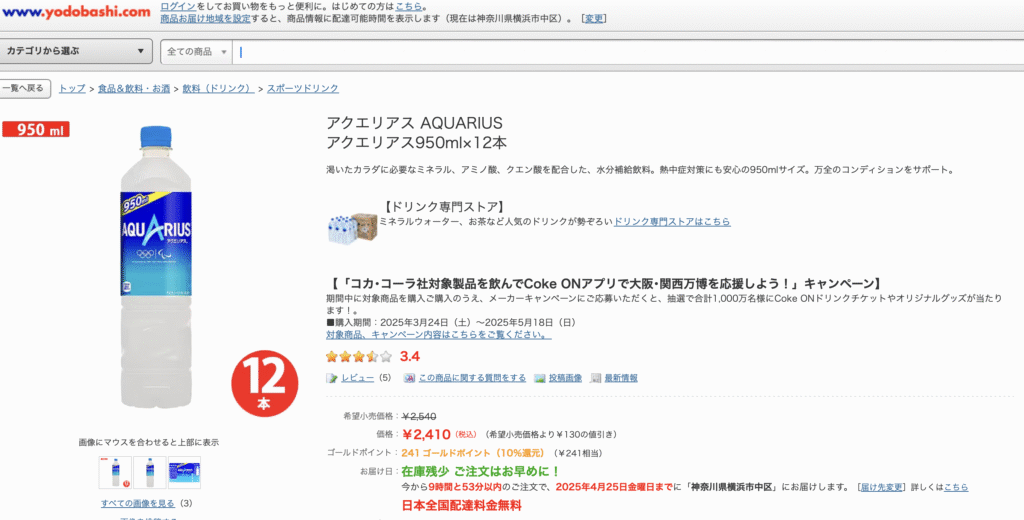The image size is (1024, 520).
Task: Click the product title アクエリアス950ml×12本
Action: click(x=416, y=142)
